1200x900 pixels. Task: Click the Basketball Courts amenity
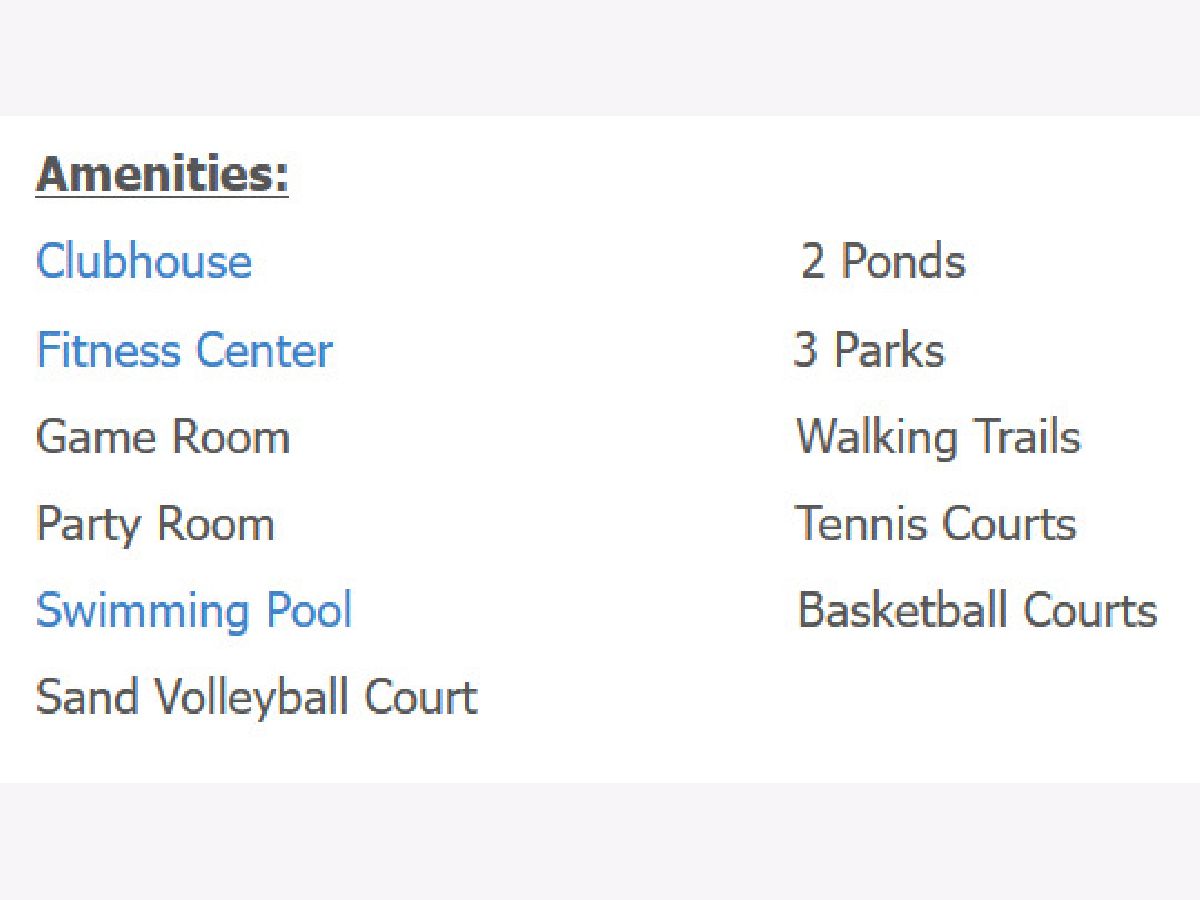point(977,611)
